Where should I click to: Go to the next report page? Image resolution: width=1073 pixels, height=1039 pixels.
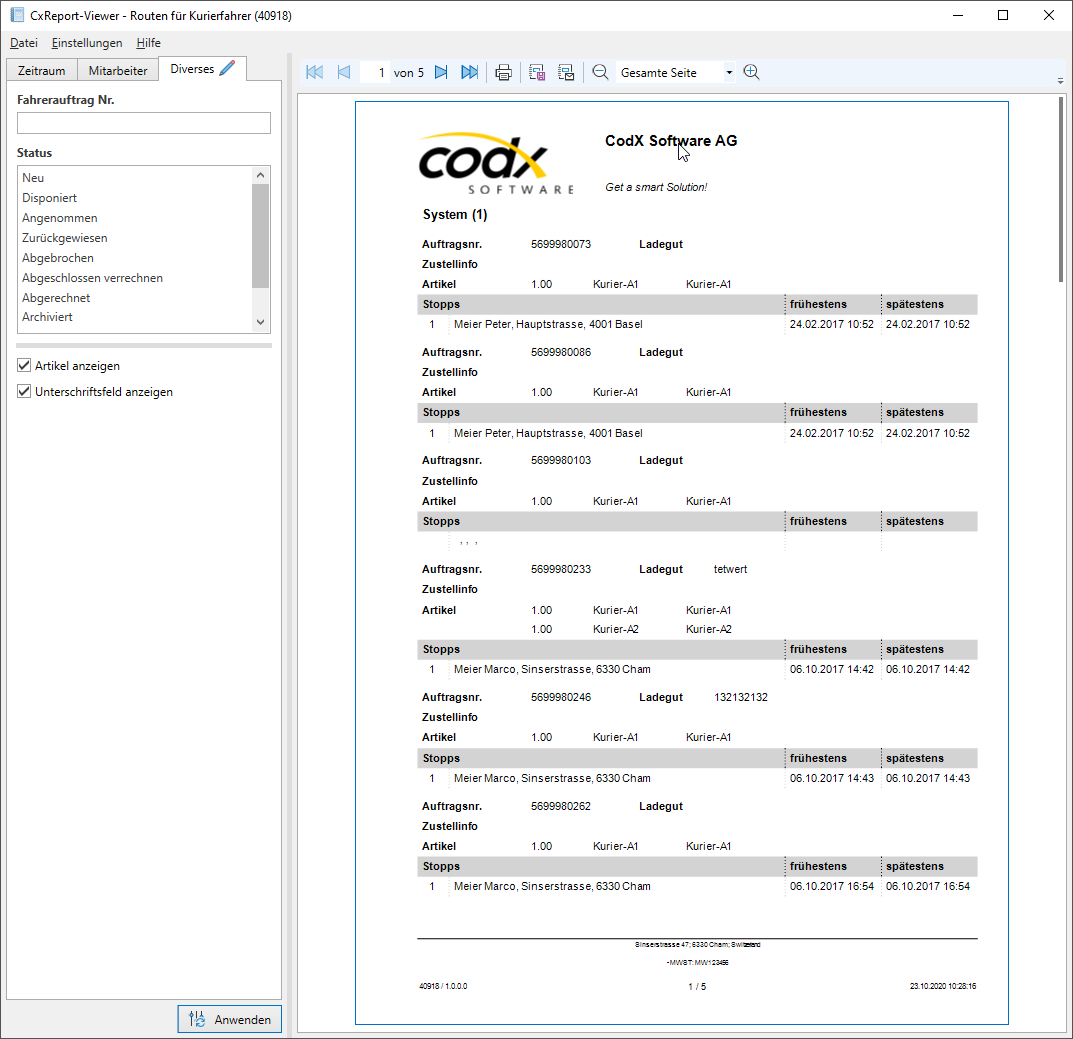(x=441, y=72)
